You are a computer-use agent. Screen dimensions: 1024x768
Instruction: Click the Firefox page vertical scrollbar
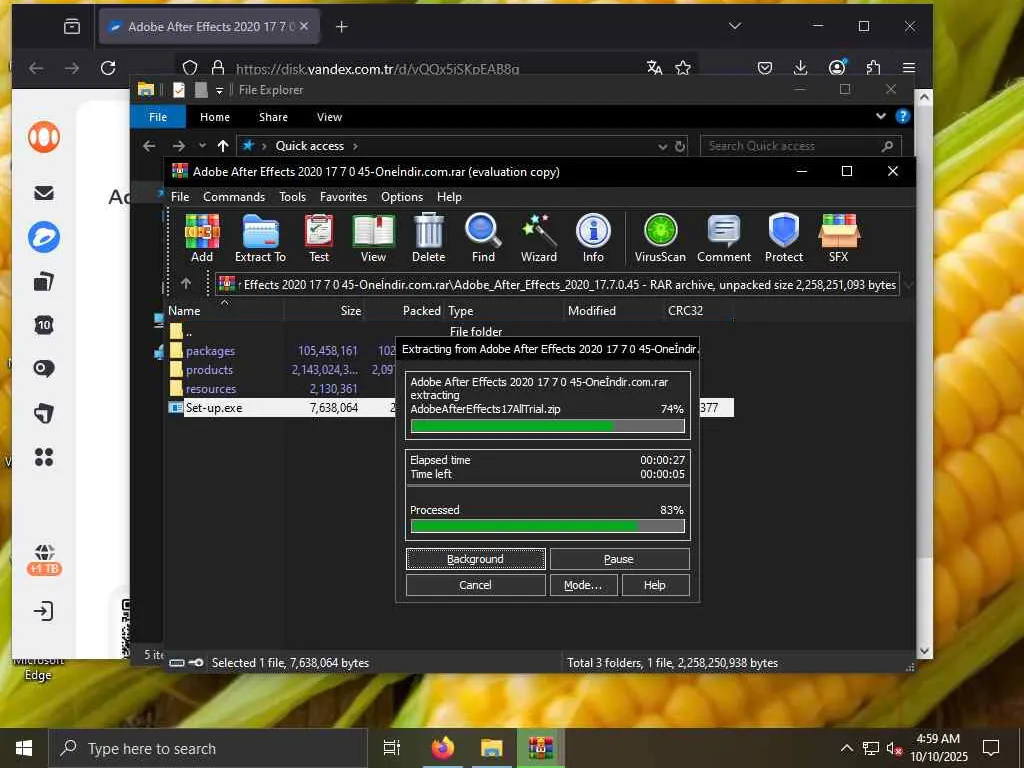coord(924,374)
